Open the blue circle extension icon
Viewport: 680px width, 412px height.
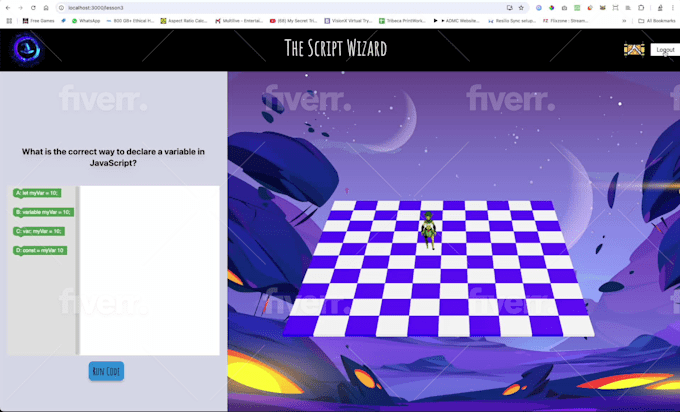[x=539, y=8]
